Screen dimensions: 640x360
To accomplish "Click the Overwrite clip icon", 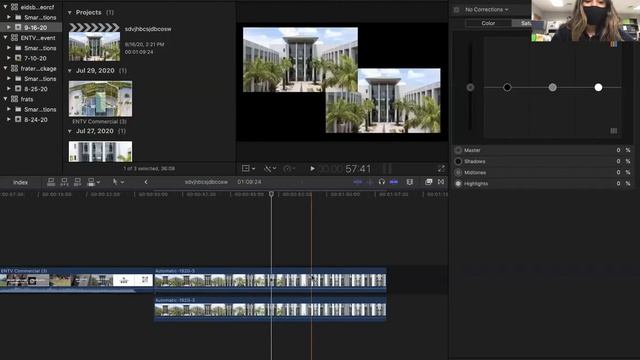I will coord(91,182).
